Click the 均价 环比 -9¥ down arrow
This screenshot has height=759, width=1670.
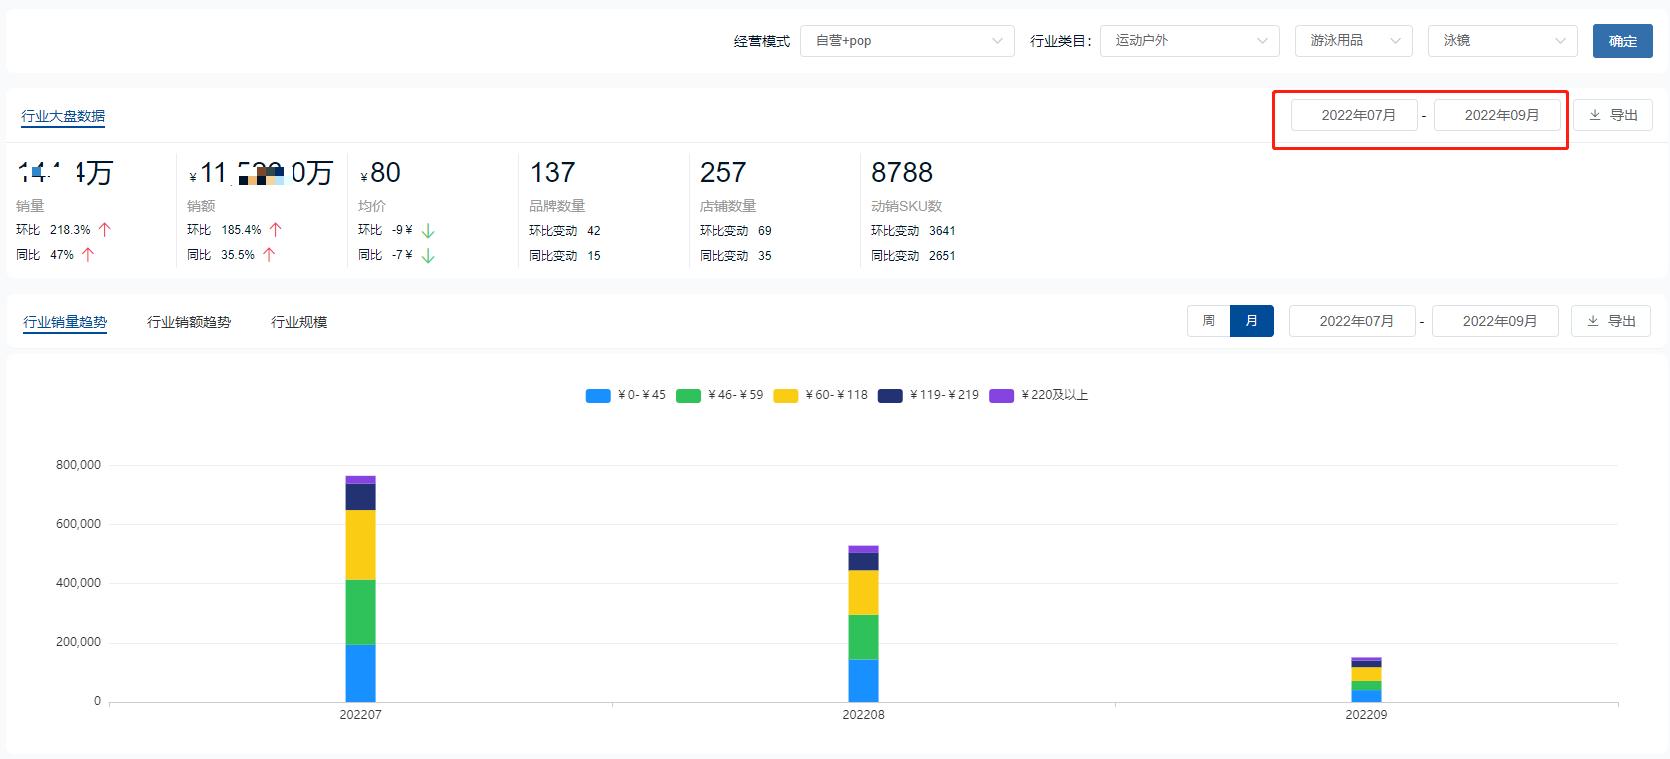[x=428, y=230]
